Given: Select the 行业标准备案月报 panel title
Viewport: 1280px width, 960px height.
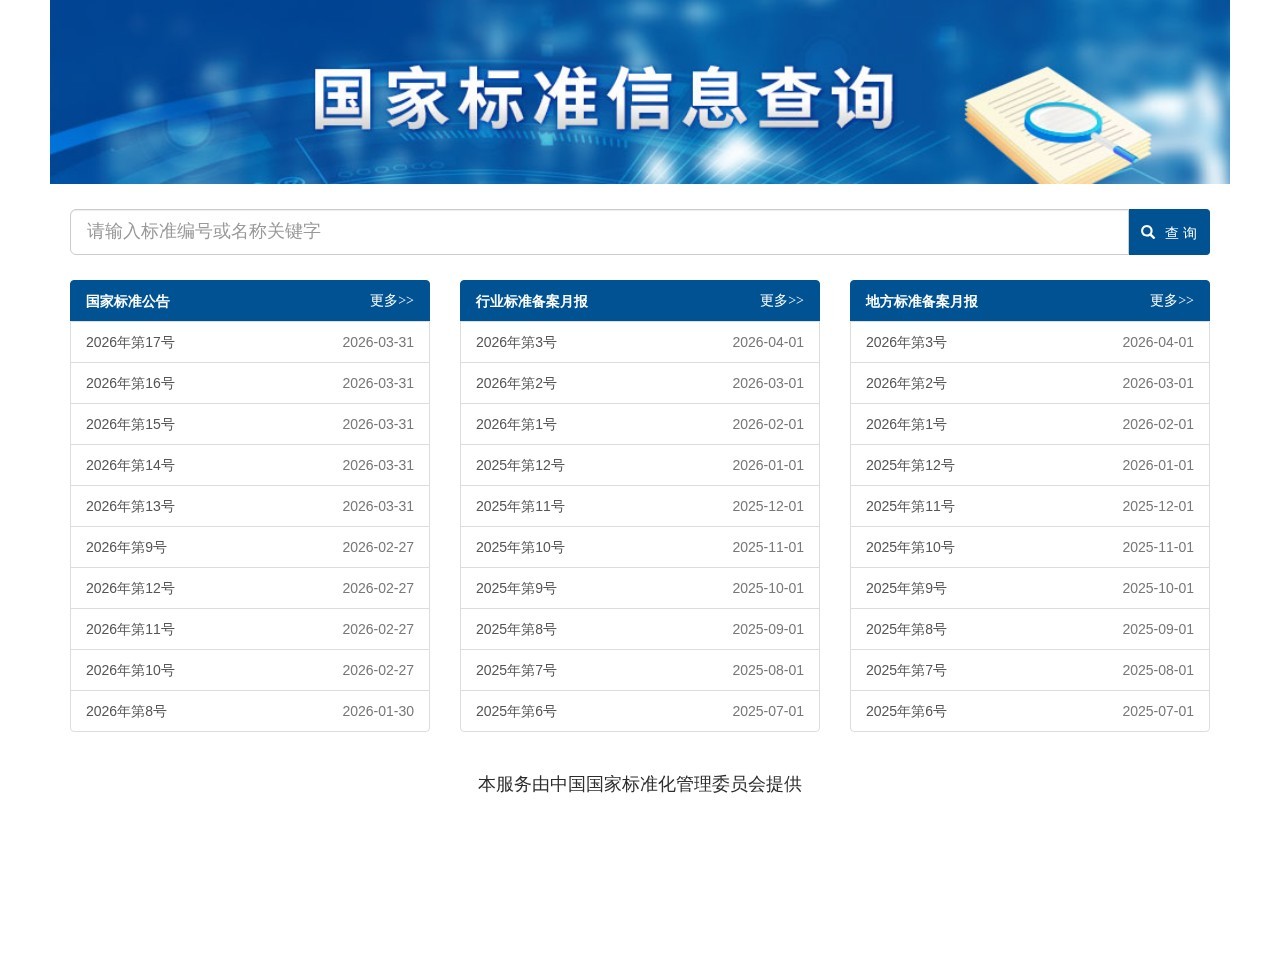Looking at the screenshot, I should tap(532, 301).
